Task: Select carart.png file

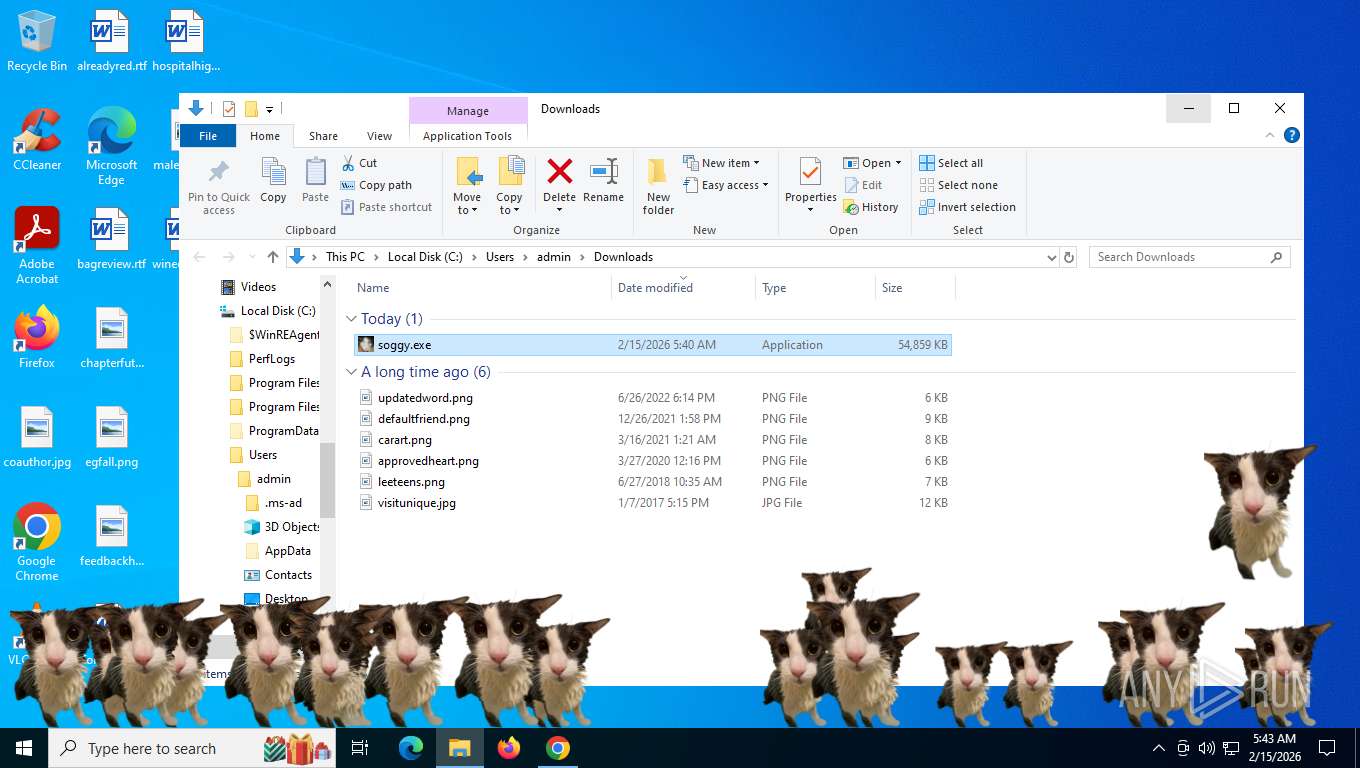Action: (x=653, y=440)
